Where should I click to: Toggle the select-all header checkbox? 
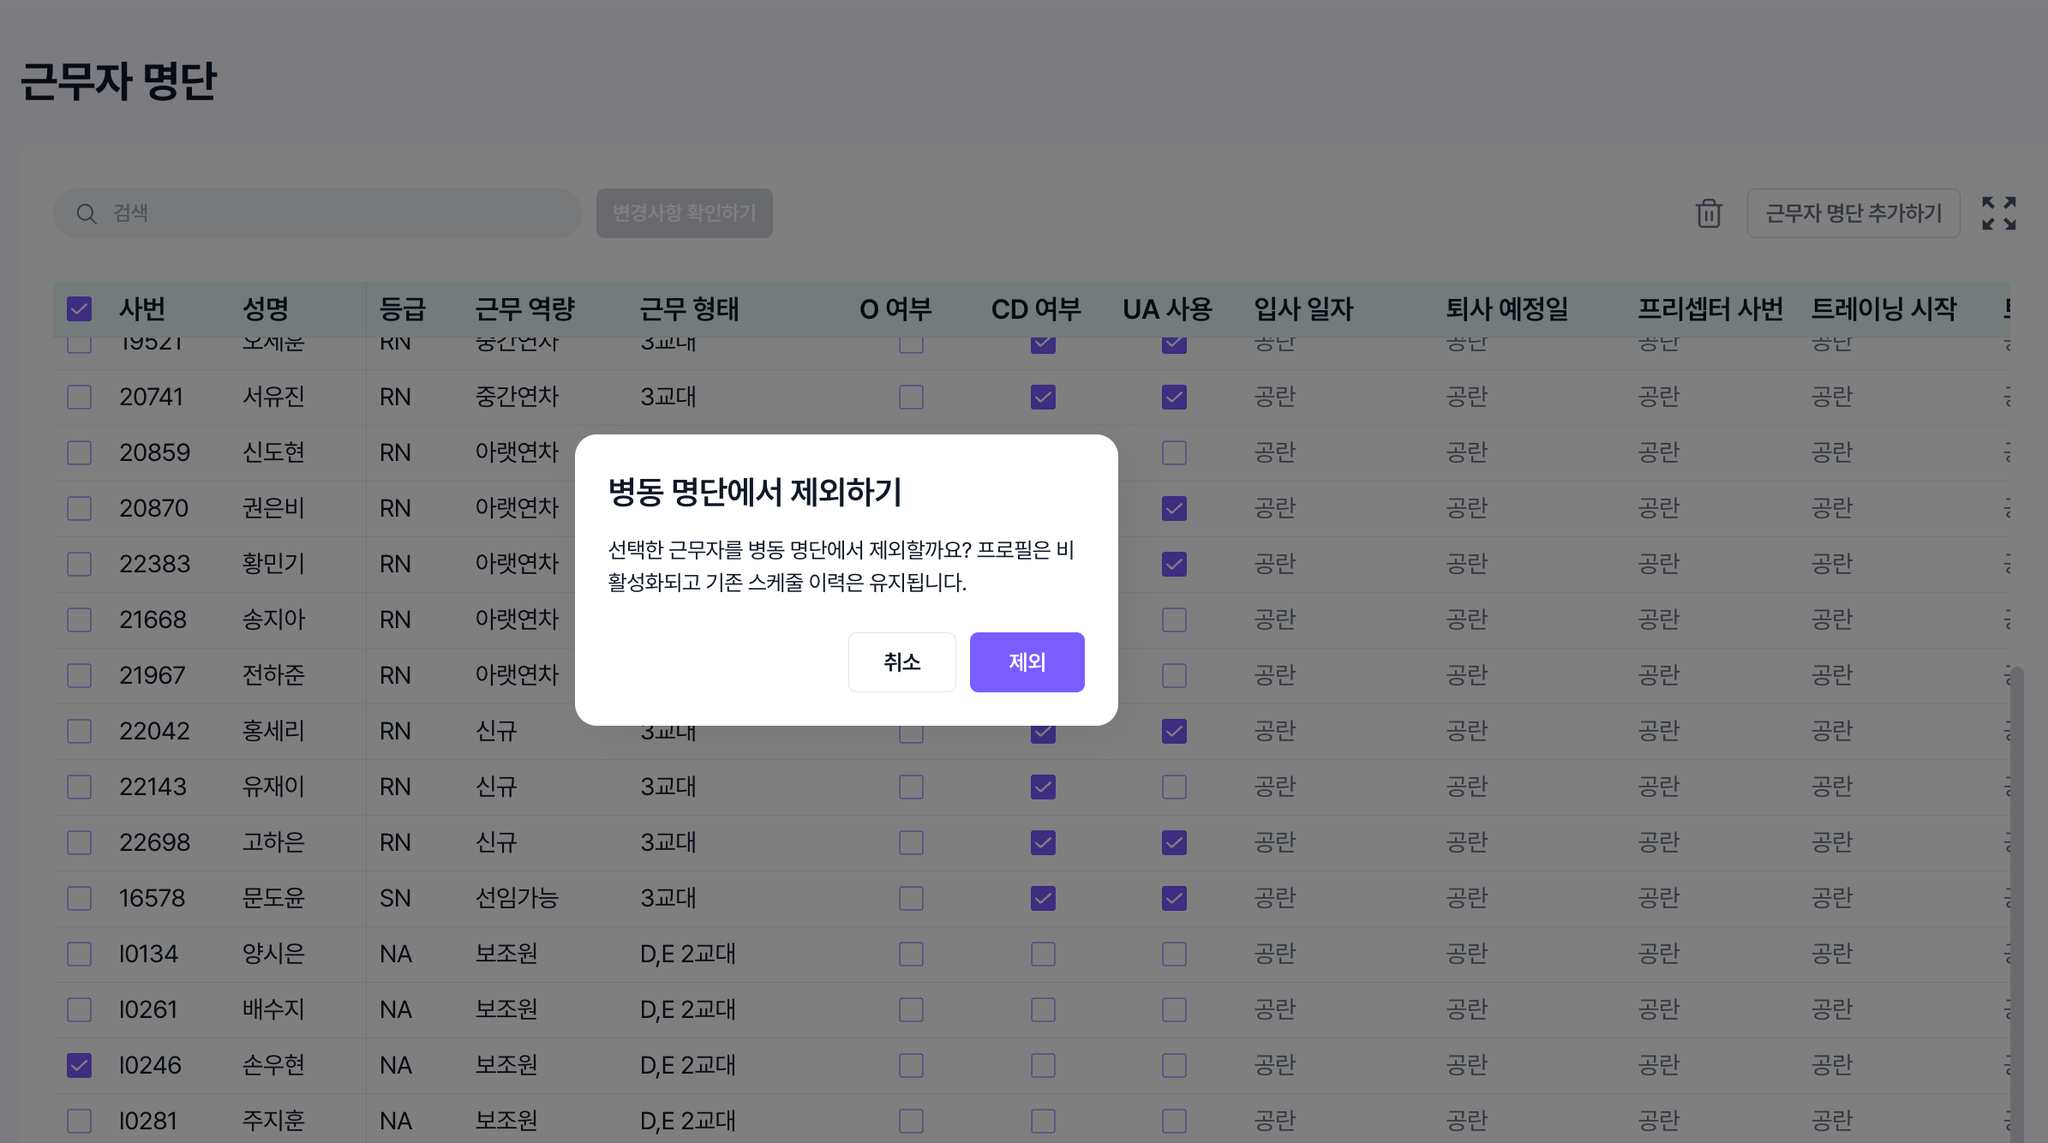tap(79, 309)
